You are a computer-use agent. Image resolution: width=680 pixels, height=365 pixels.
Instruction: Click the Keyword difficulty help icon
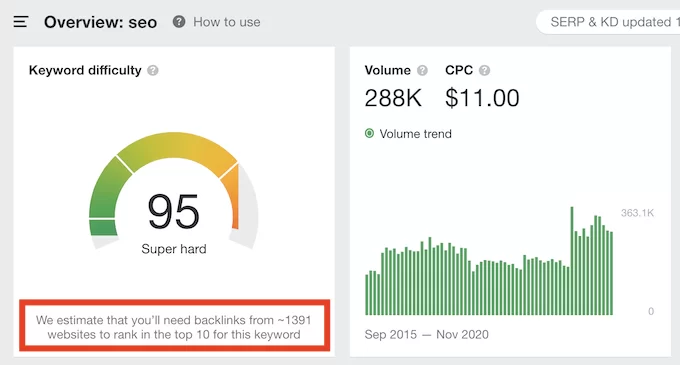pyautogui.click(x=153, y=70)
